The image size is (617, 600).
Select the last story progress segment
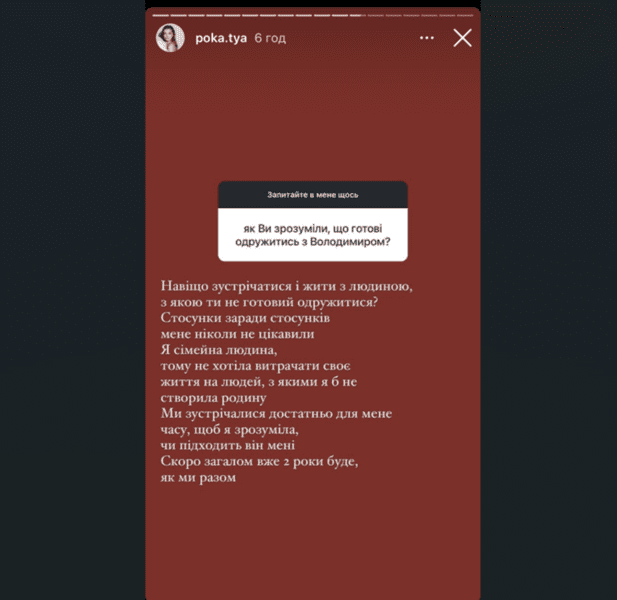pyautogui.click(x=465, y=15)
